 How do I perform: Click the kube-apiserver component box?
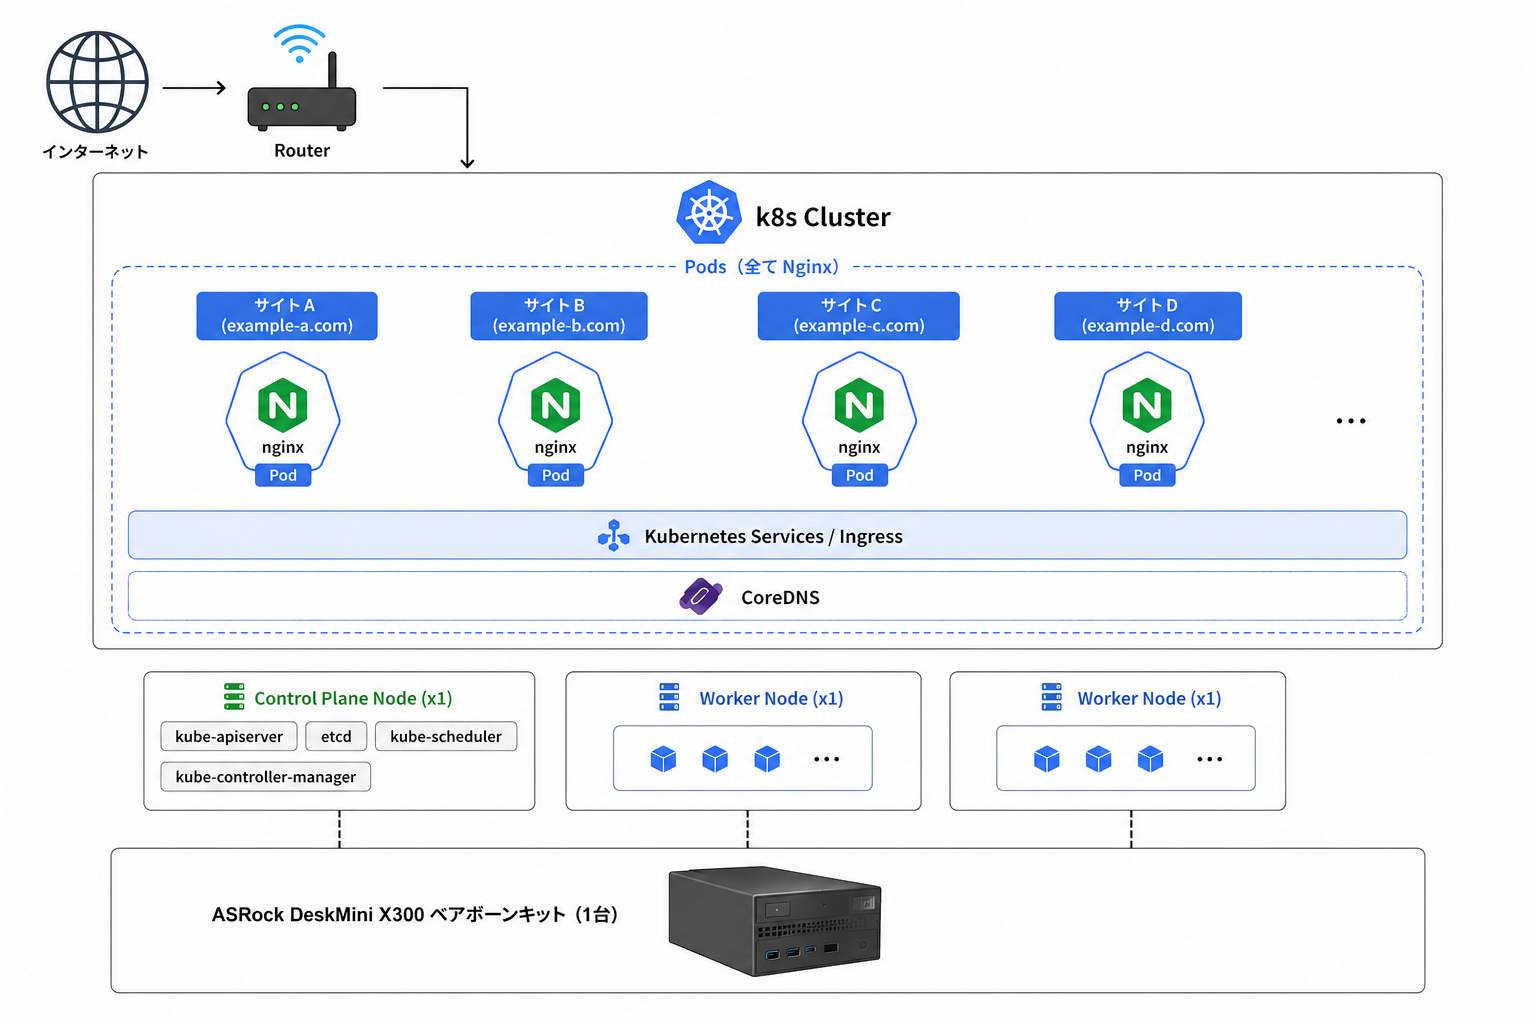[229, 736]
